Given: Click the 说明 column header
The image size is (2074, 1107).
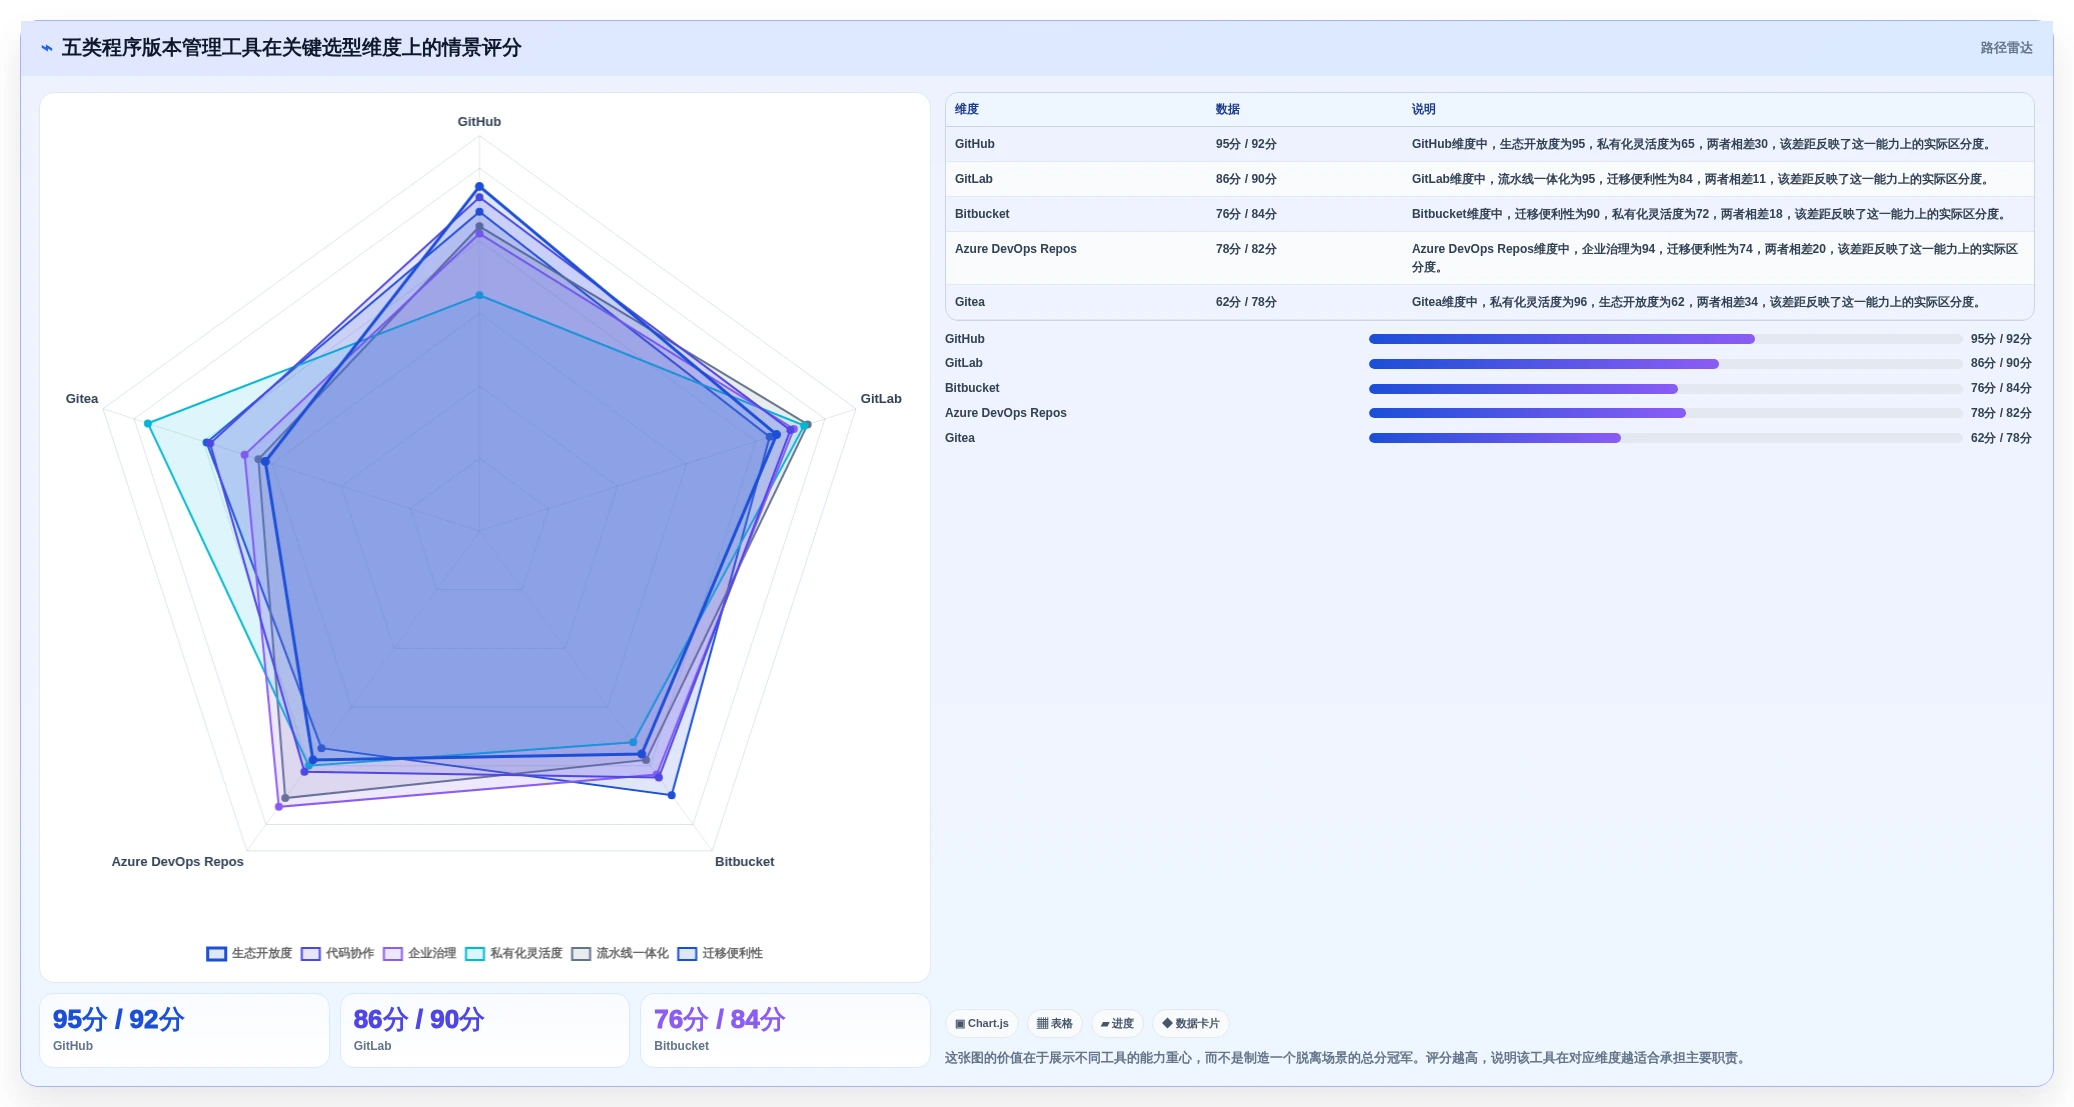Looking at the screenshot, I should (1424, 109).
